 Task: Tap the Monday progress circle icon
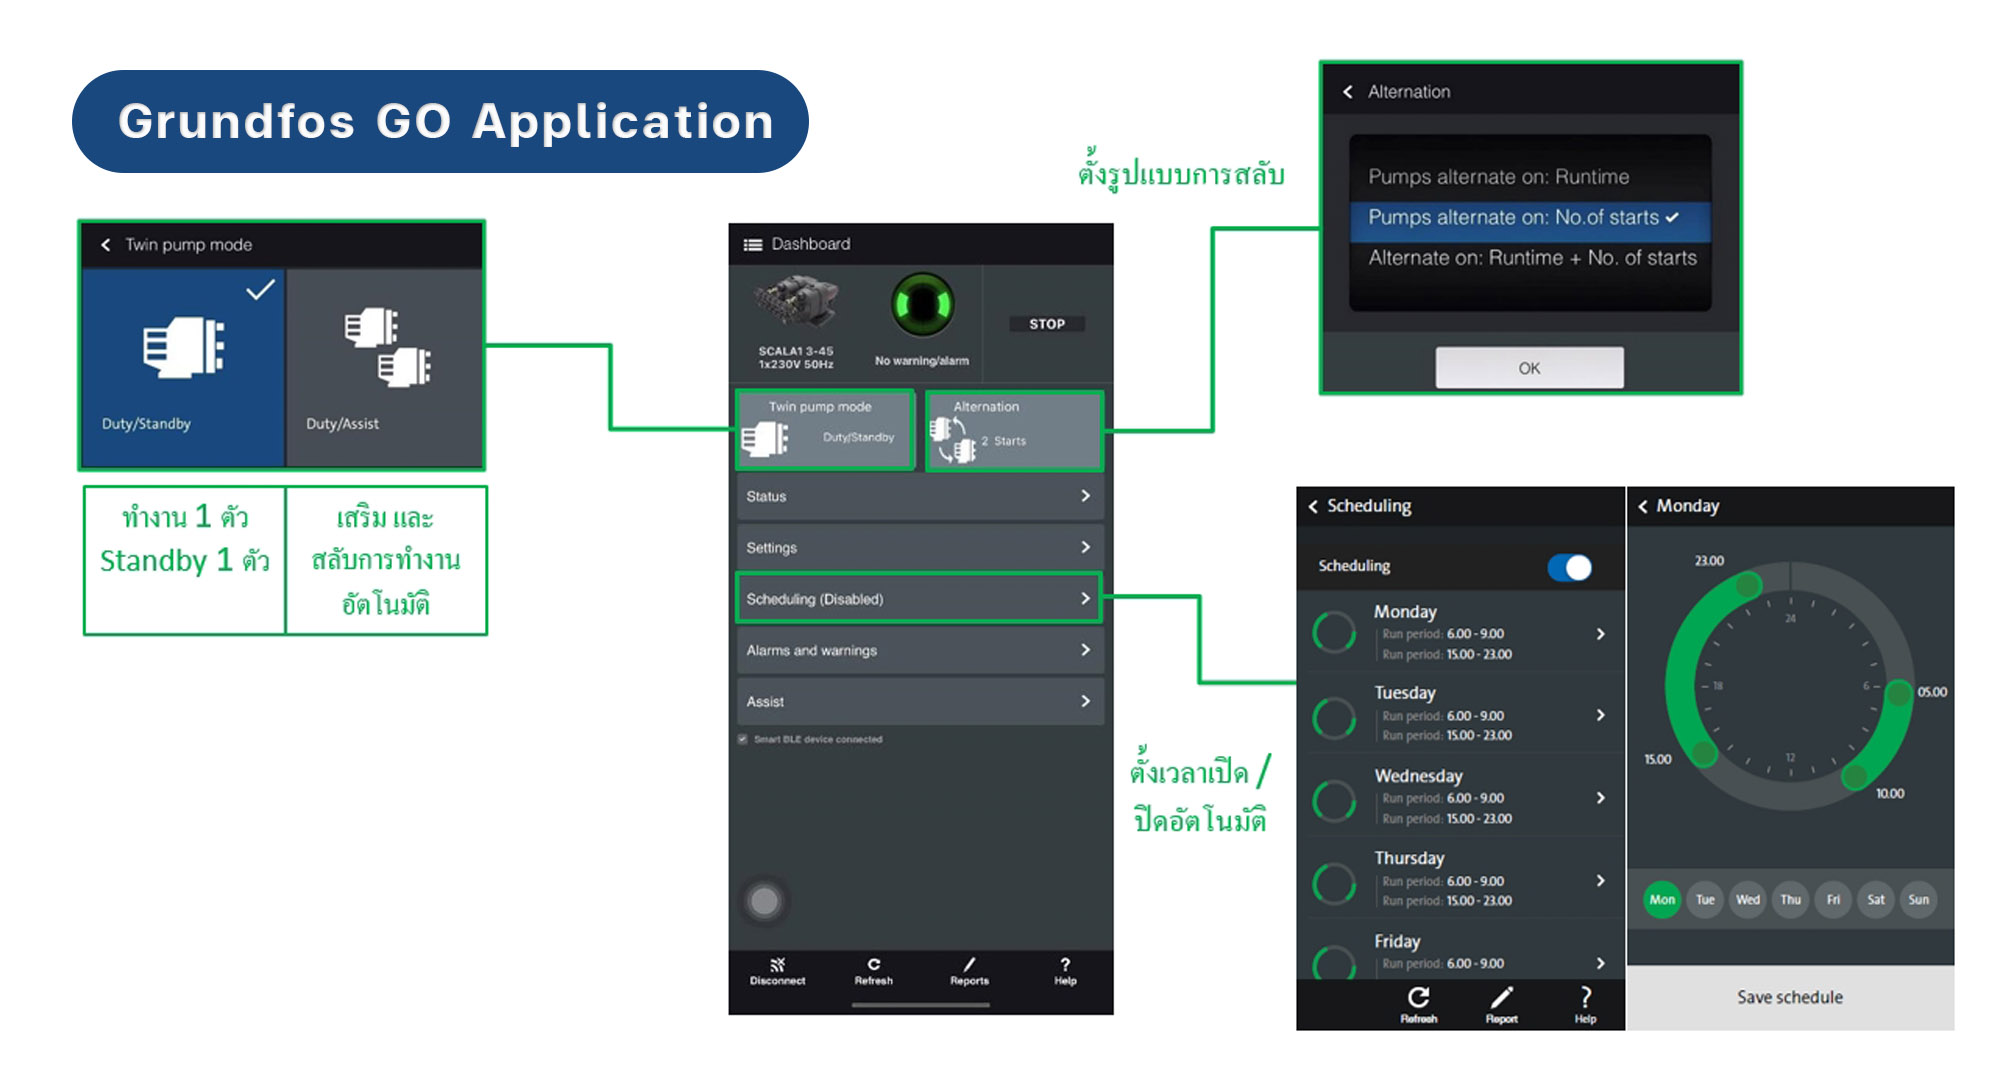pyautogui.click(x=1334, y=632)
